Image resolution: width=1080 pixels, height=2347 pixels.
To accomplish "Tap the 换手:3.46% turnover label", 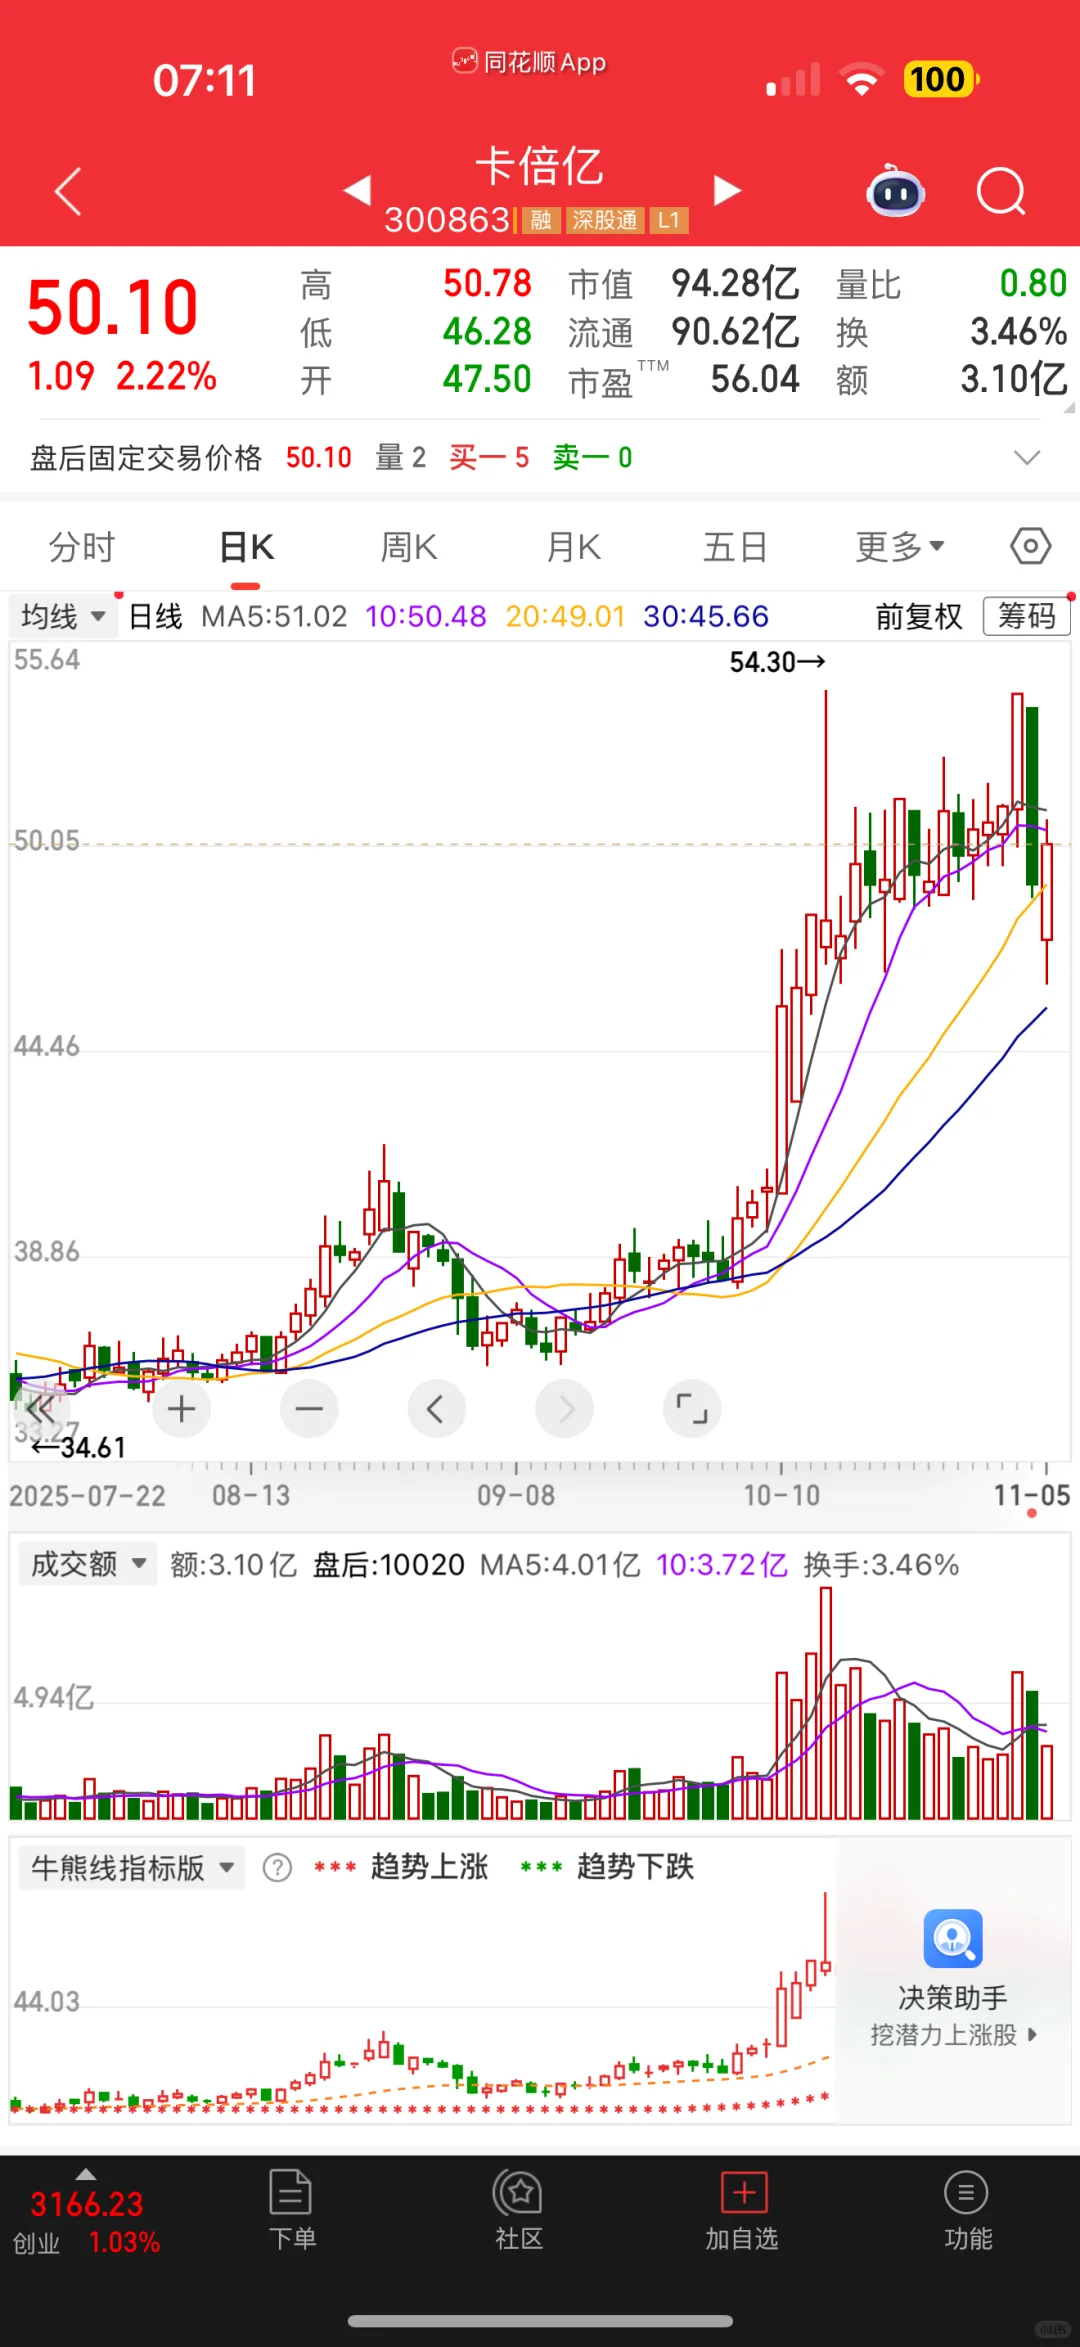I will click(881, 1564).
